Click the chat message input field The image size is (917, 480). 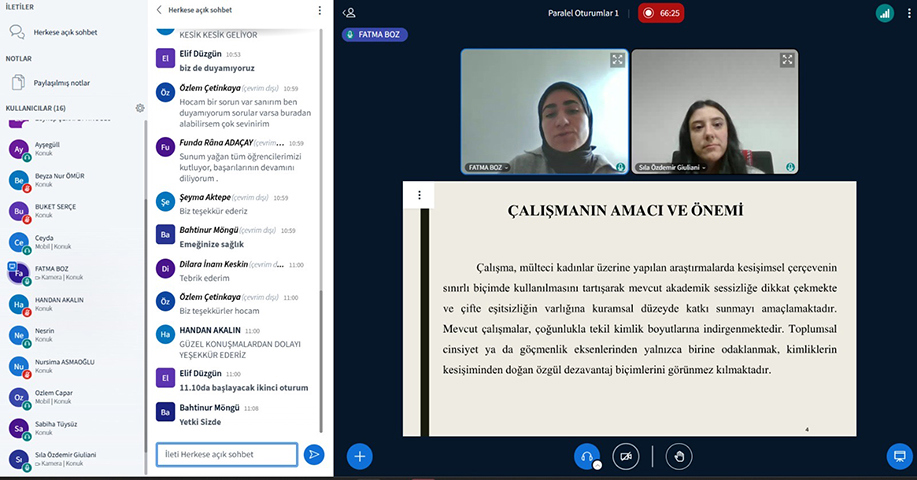pos(227,455)
